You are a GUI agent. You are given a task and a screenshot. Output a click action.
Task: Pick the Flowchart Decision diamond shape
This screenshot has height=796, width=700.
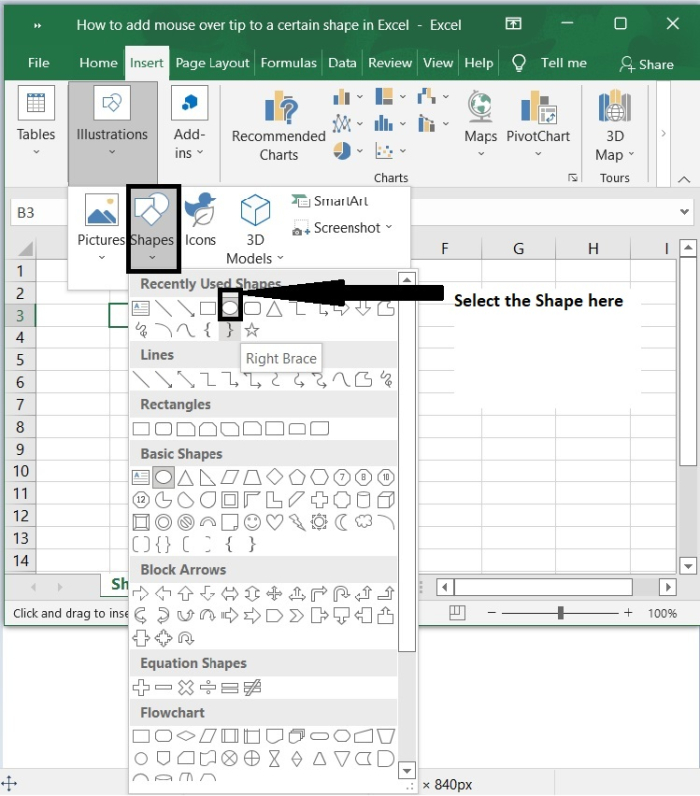(x=186, y=736)
